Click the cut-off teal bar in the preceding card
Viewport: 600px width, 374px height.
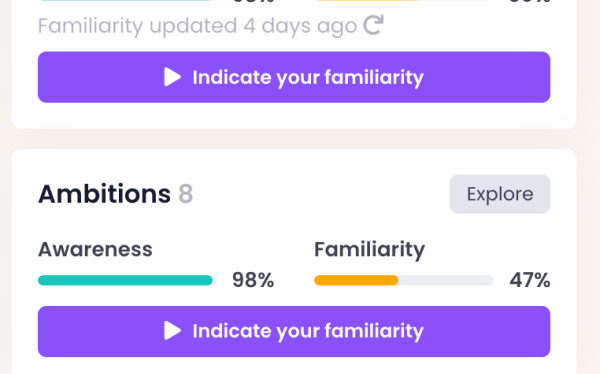click(x=125, y=0)
